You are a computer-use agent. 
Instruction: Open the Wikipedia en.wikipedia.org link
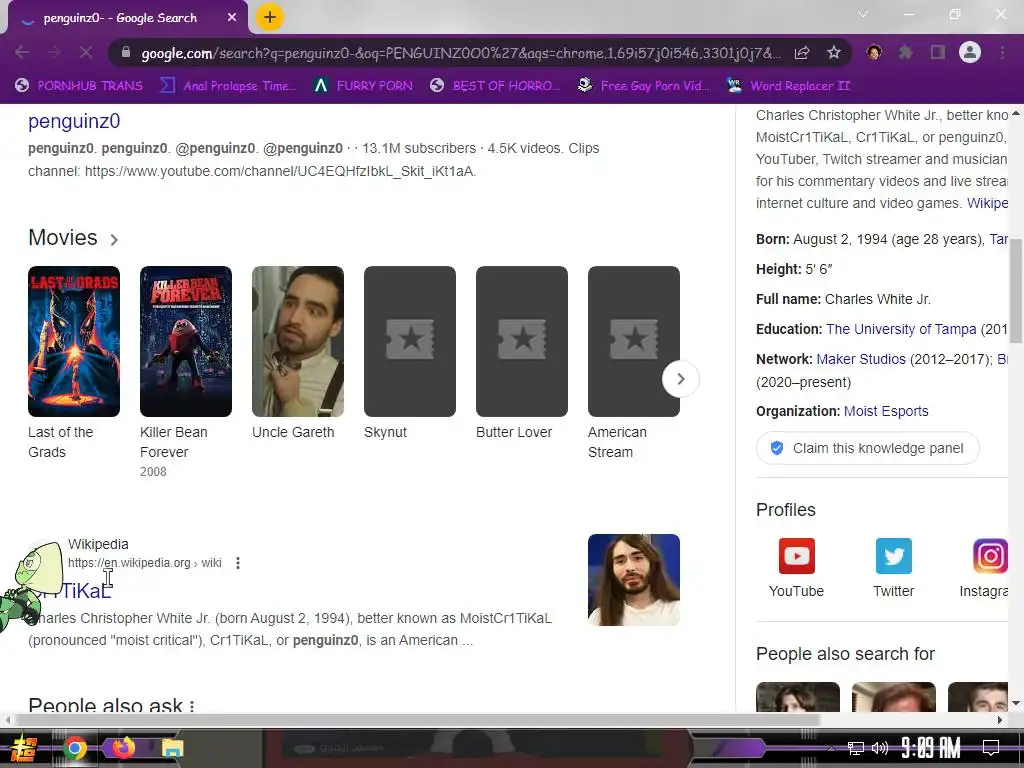click(x=144, y=563)
